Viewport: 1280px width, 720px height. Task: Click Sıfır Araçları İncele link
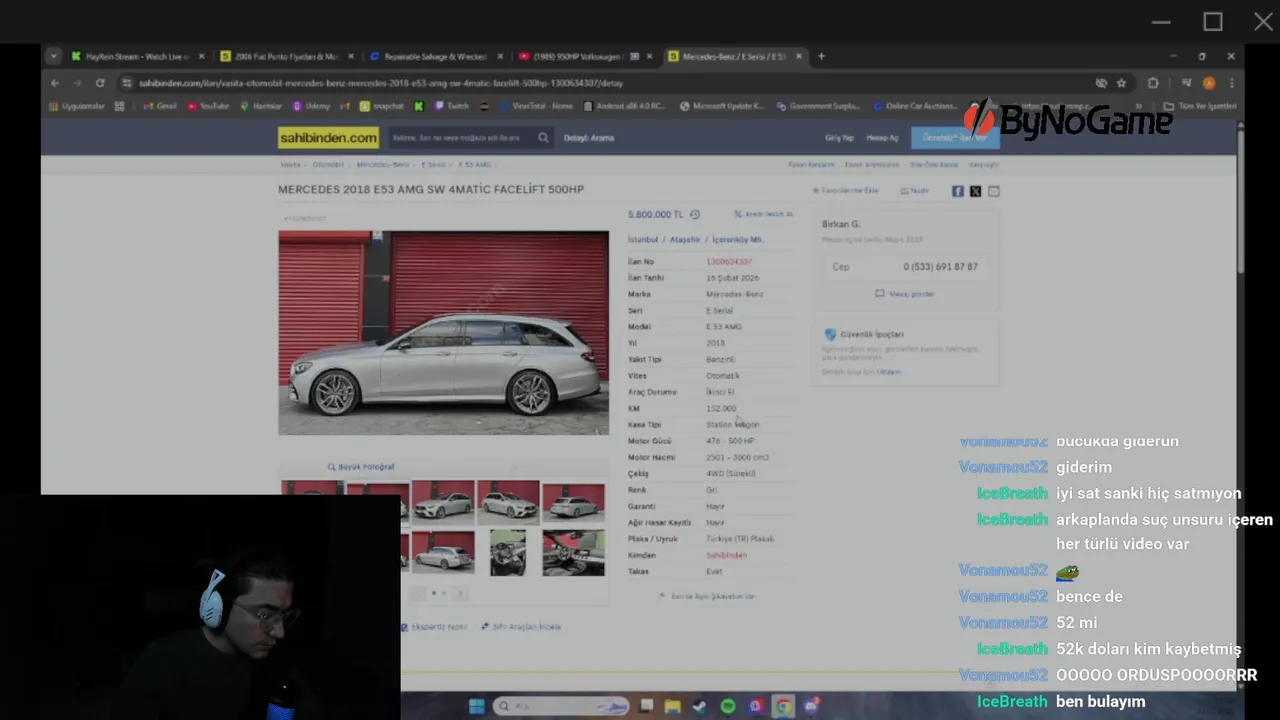pos(521,627)
